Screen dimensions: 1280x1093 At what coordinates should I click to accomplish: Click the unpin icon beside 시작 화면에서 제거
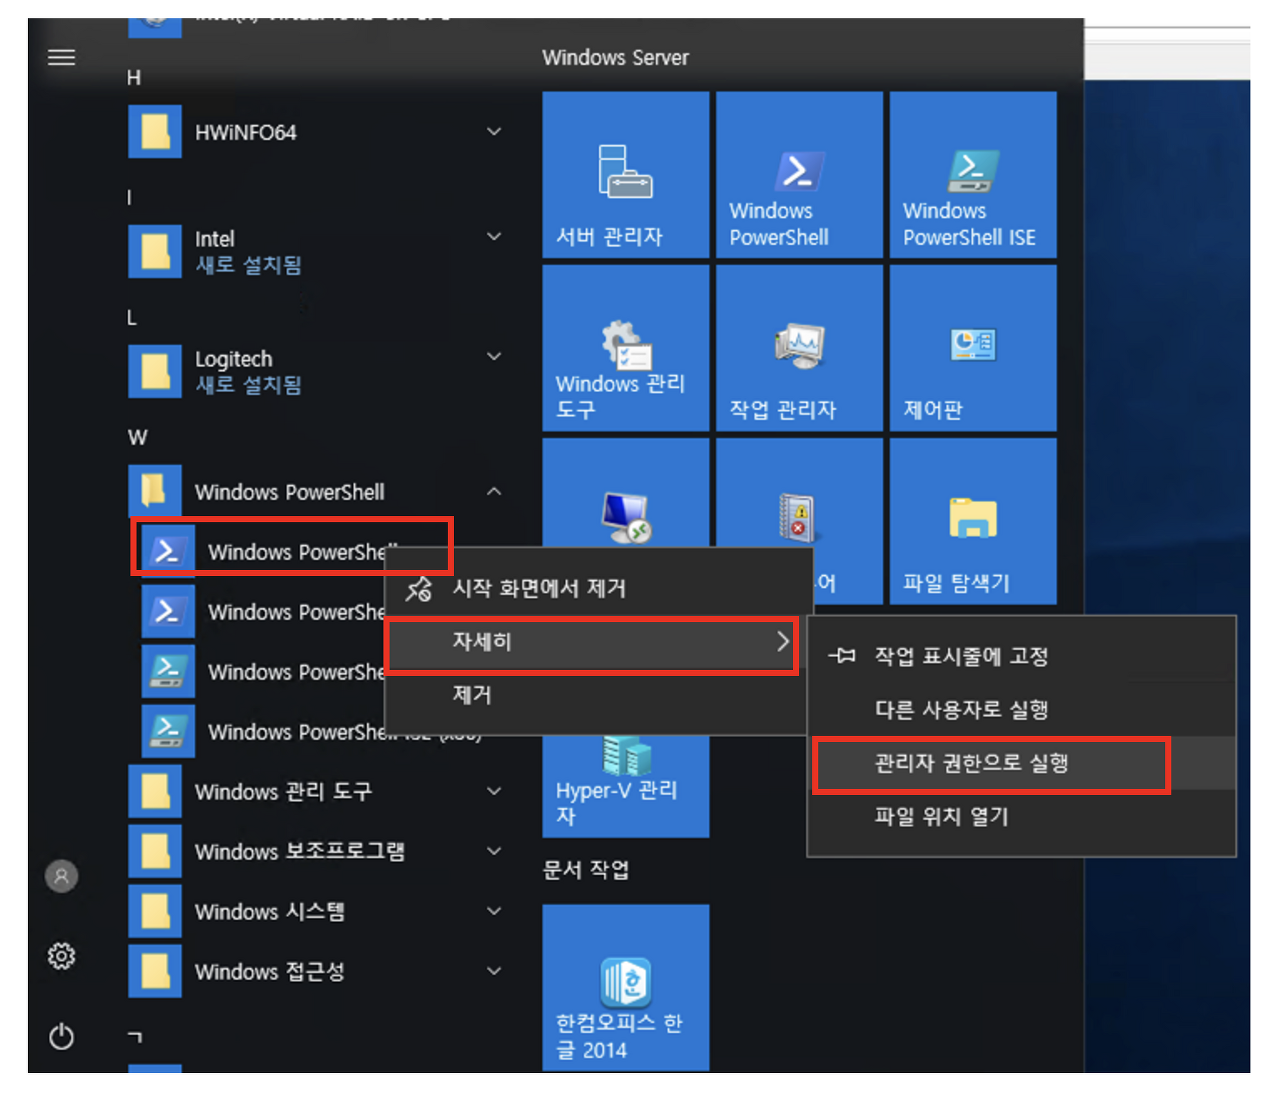tap(419, 588)
